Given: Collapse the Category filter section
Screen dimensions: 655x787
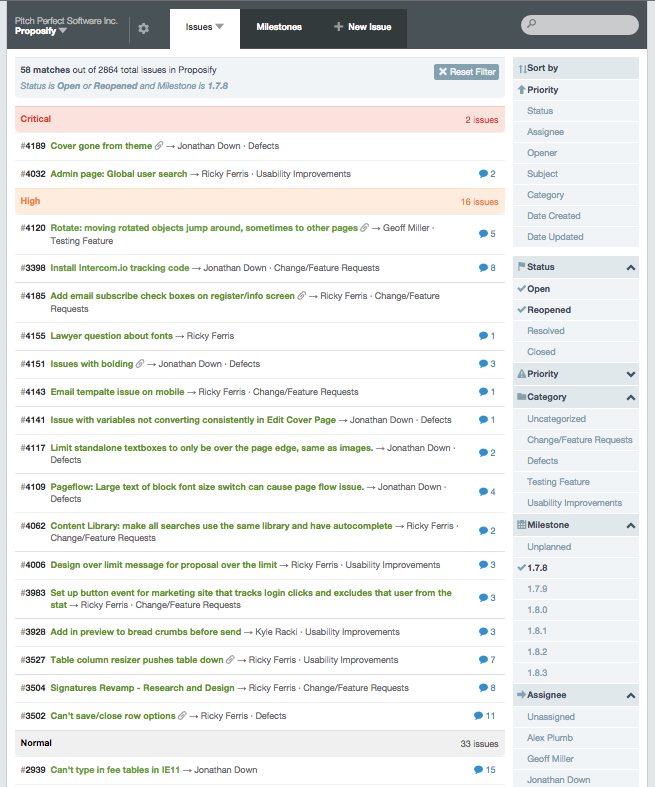Looking at the screenshot, I should point(631,398).
